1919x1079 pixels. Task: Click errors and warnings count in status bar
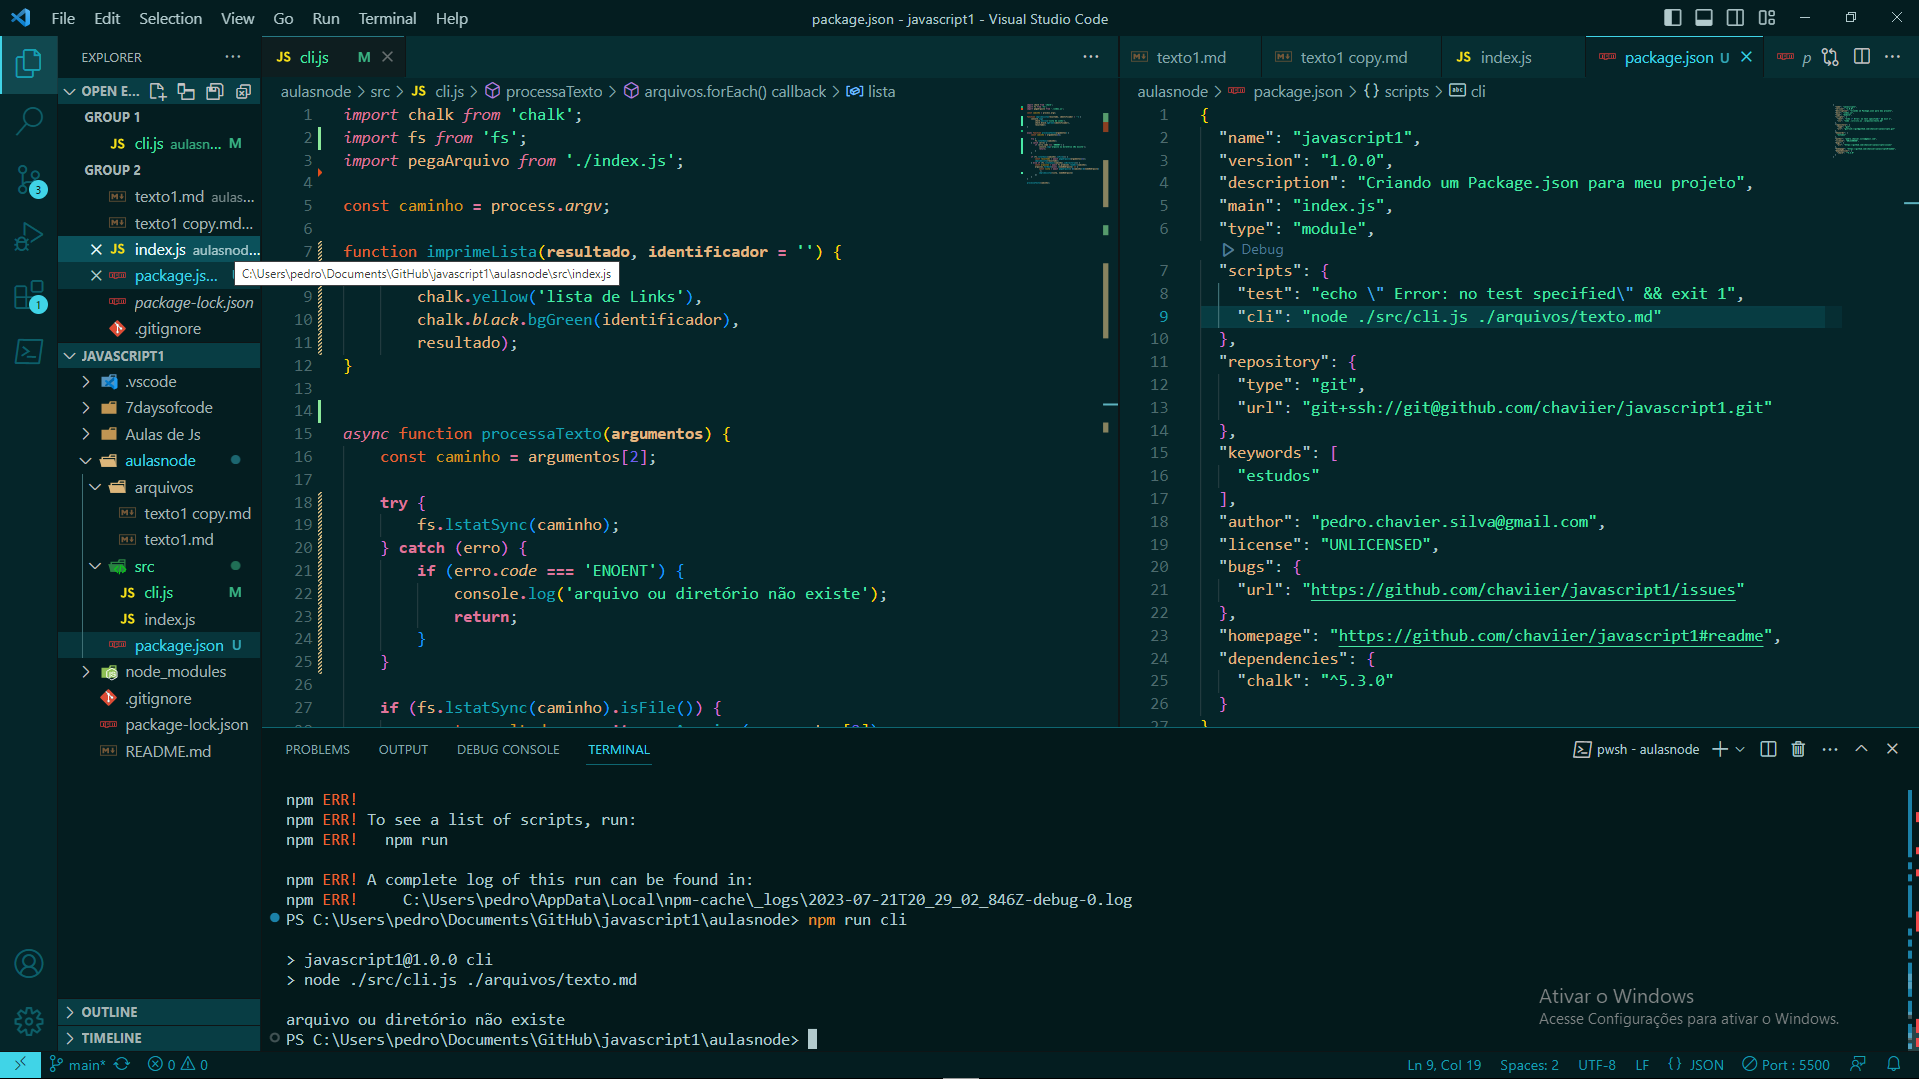click(178, 1065)
